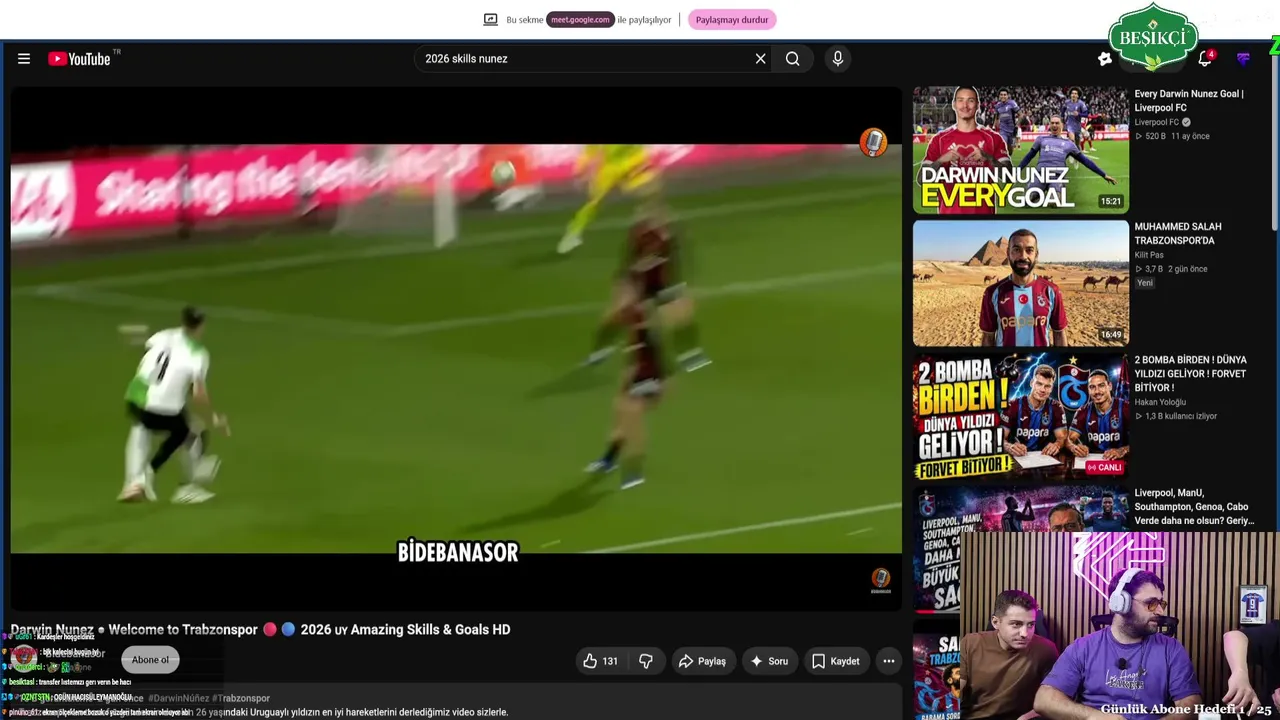Click the #Trabzonspor hashtag in description
Image resolution: width=1280 pixels, height=720 pixels.
click(241, 698)
